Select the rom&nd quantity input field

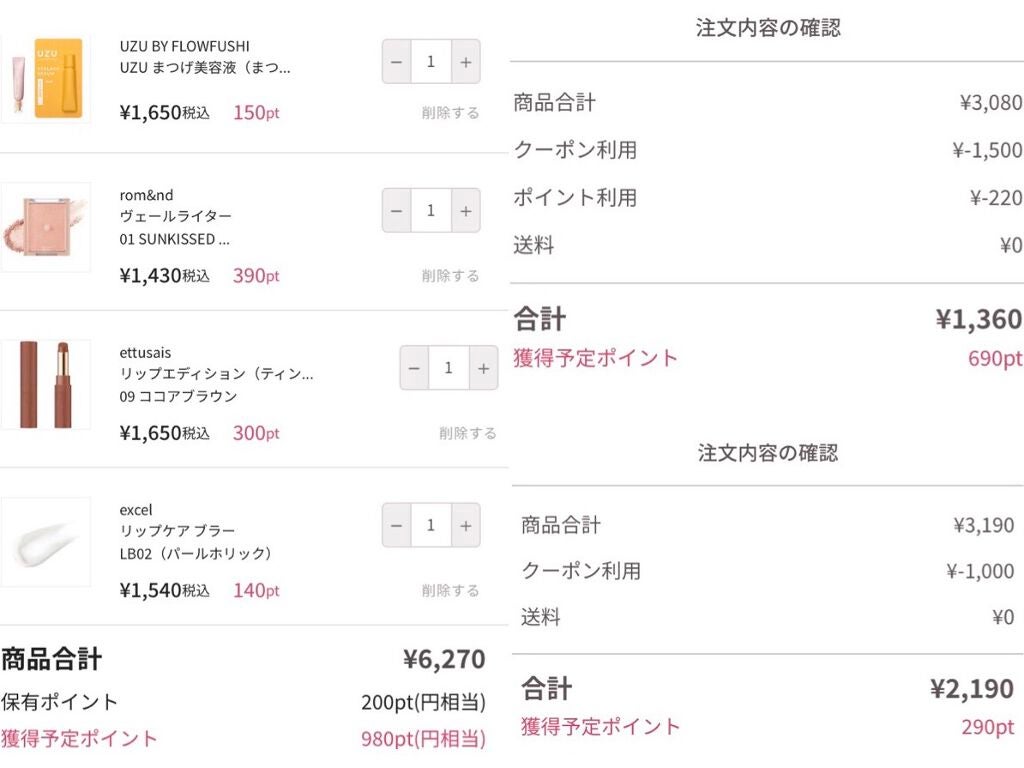(430, 210)
